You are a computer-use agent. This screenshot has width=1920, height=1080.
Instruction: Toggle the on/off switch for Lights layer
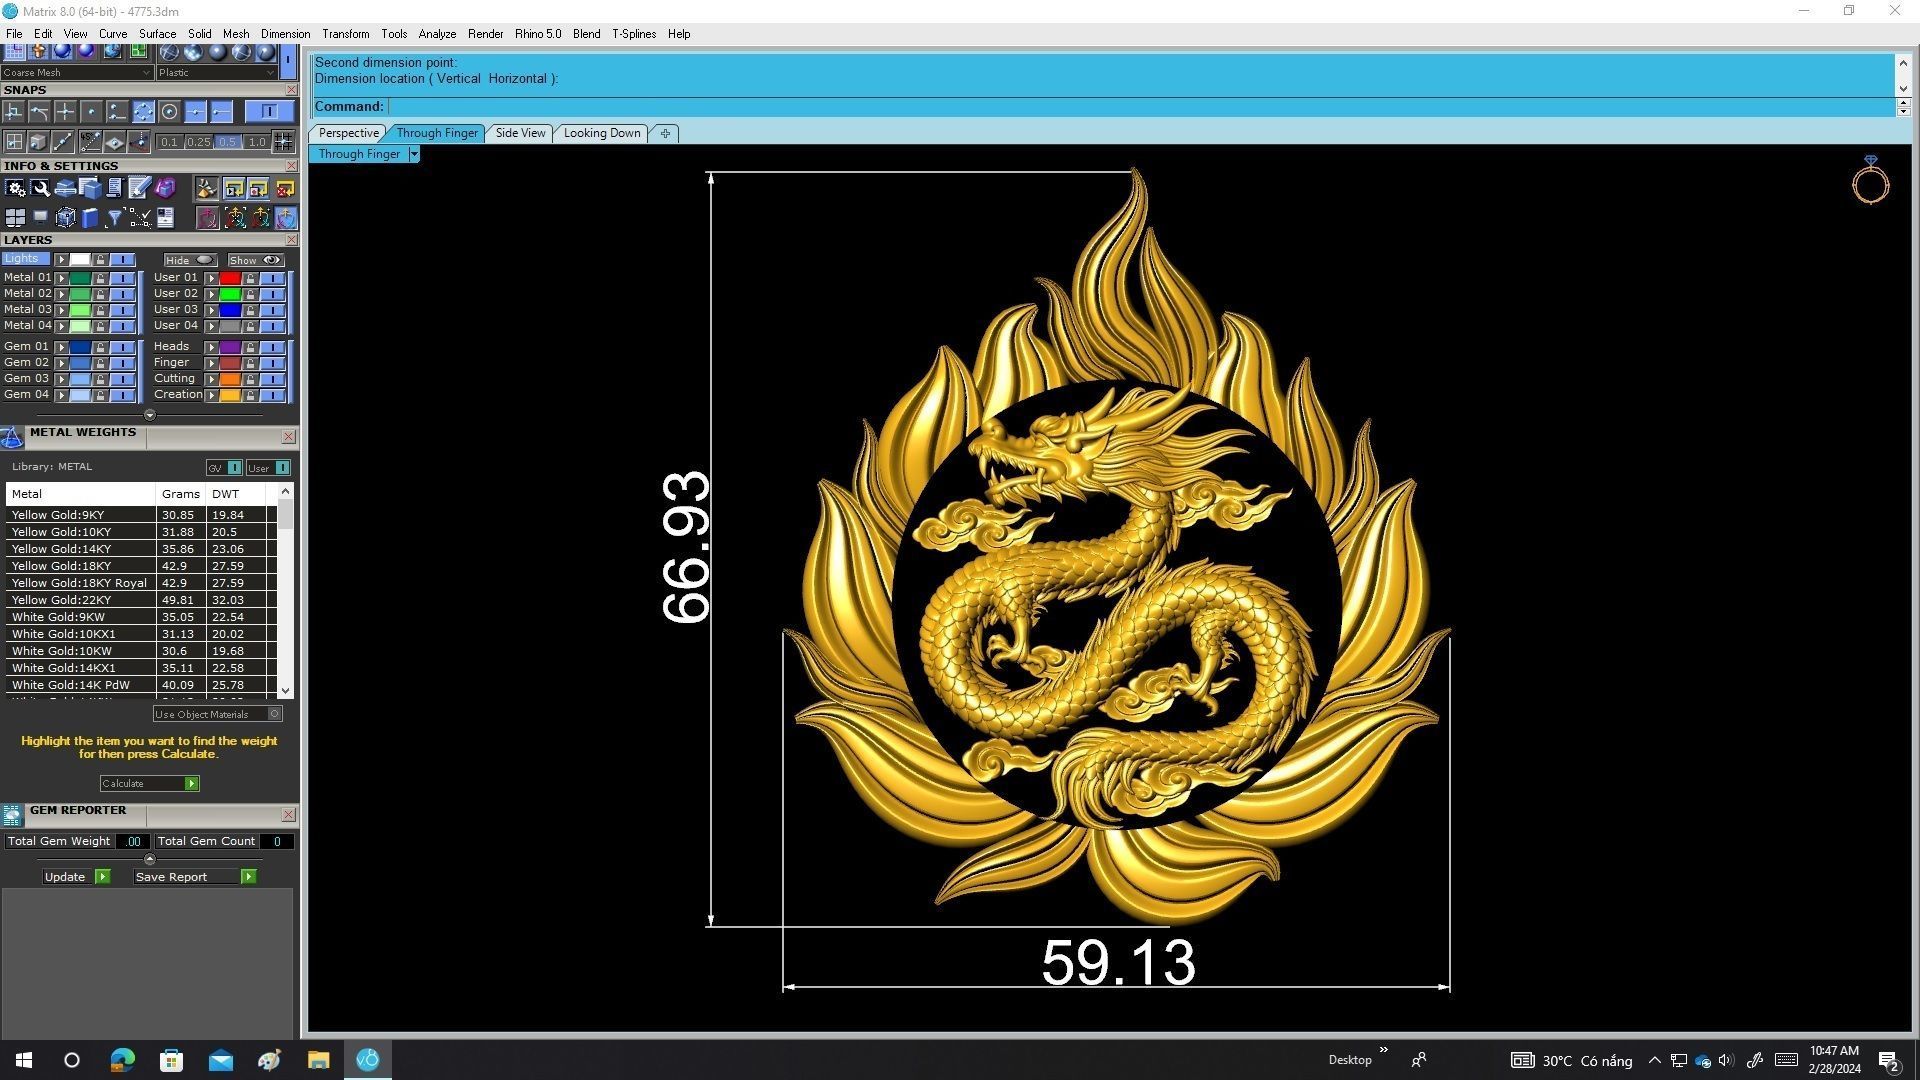[122, 259]
